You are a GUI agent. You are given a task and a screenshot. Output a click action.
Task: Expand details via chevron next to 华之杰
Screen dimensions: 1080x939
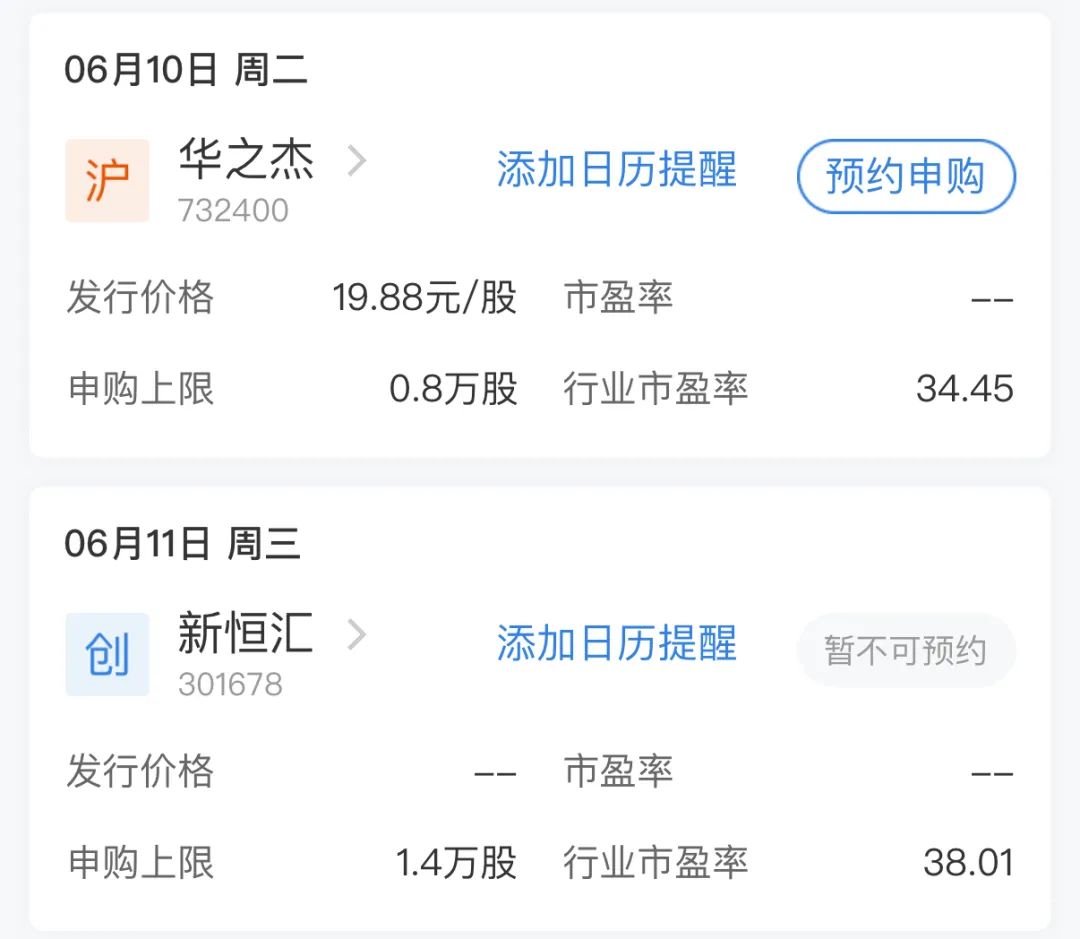coord(357,162)
